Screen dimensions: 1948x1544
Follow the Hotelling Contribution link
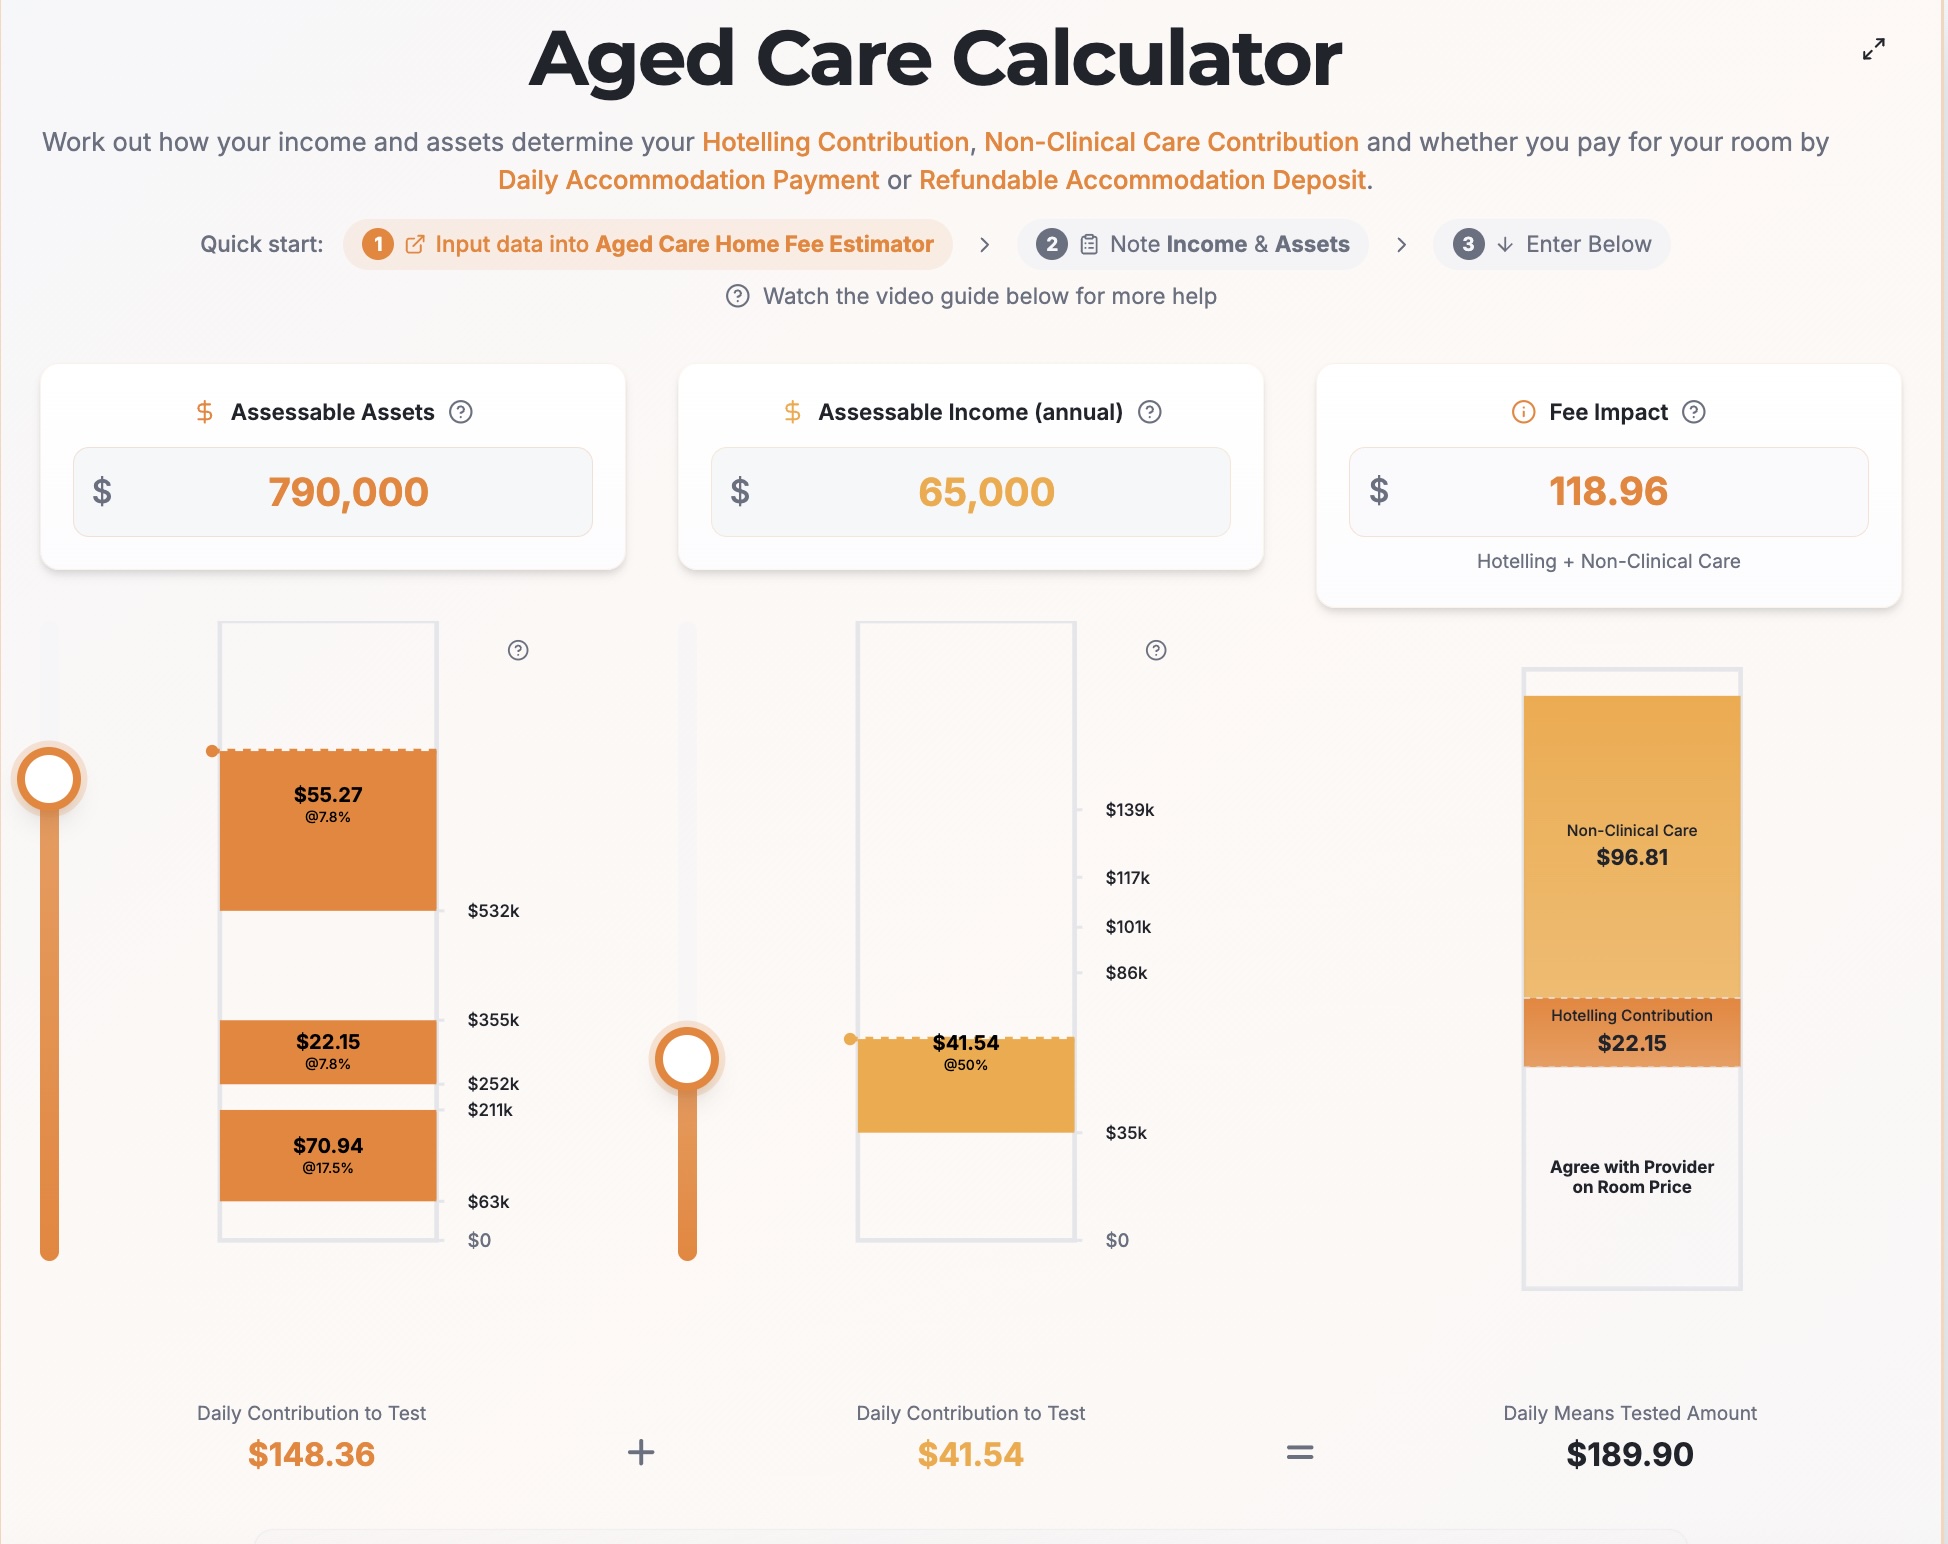click(835, 143)
